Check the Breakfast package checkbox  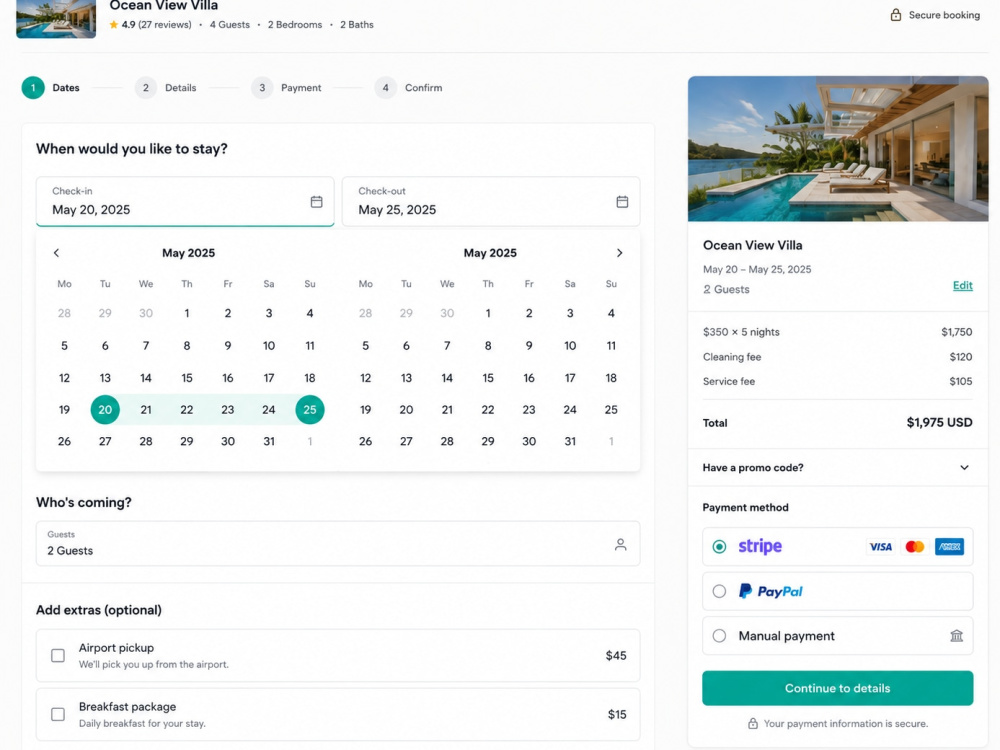click(x=58, y=714)
